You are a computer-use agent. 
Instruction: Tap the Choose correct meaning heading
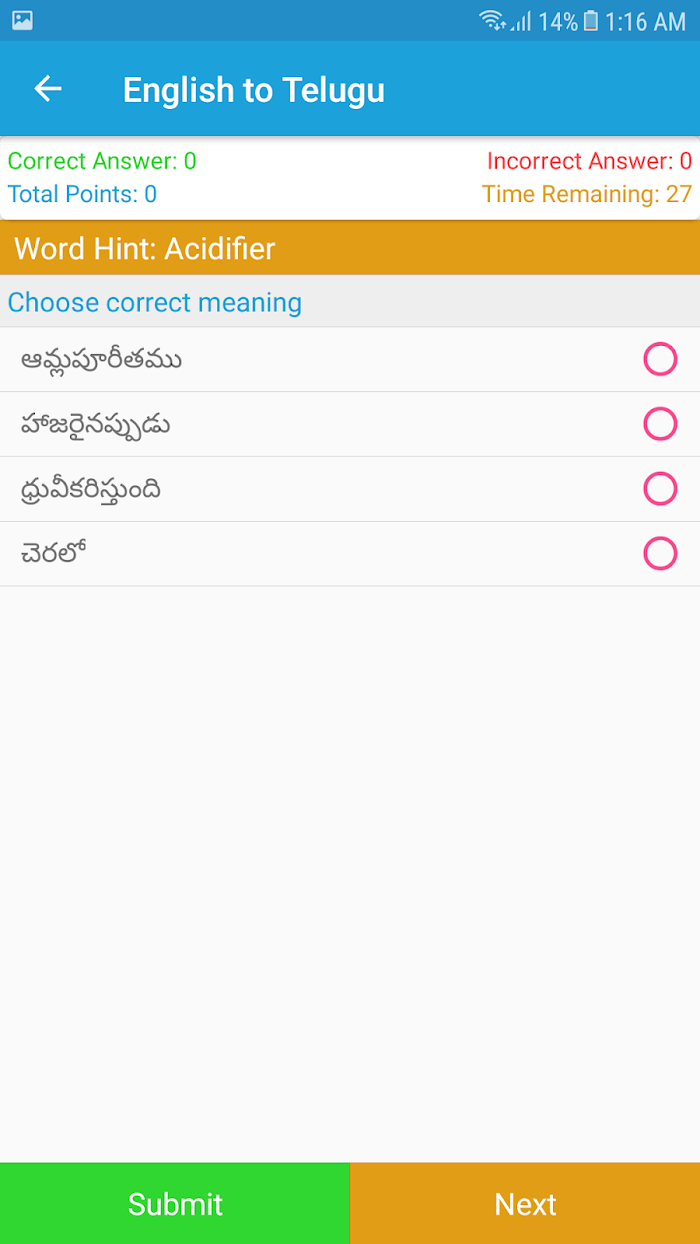click(155, 302)
